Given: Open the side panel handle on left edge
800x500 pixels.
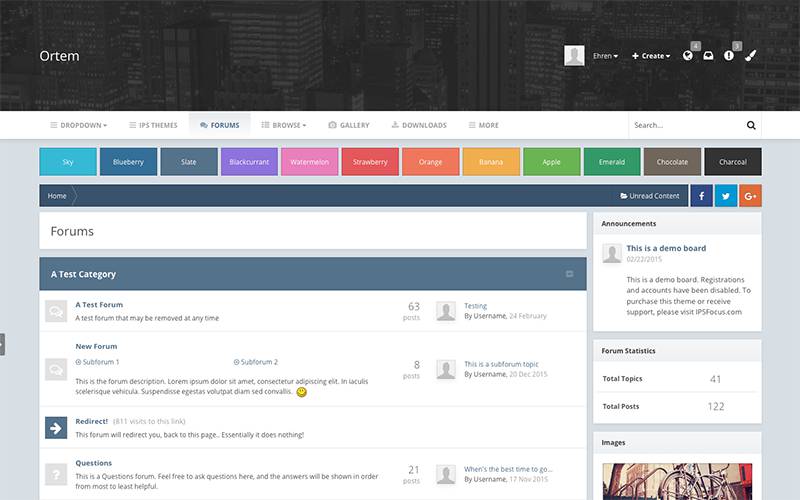Looking at the screenshot, I should click(x=2, y=344).
